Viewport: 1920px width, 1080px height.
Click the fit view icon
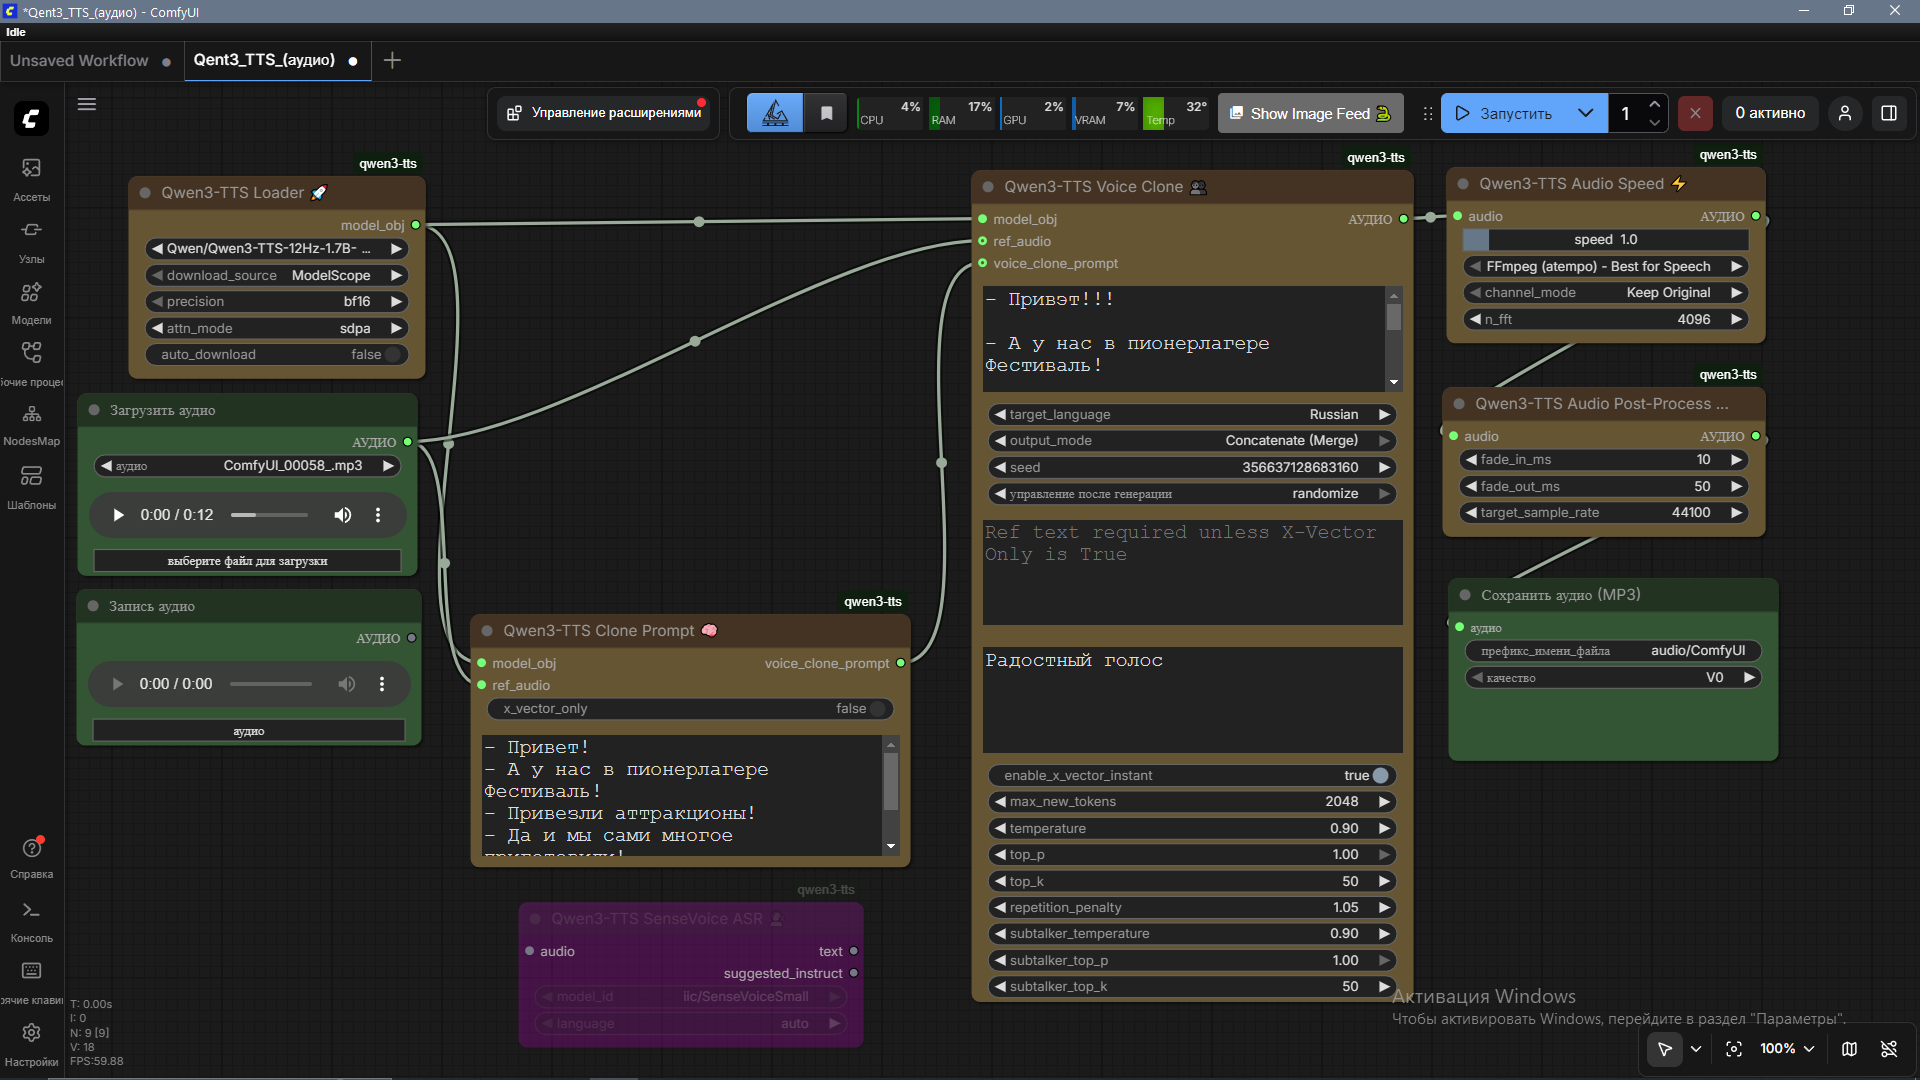[x=1734, y=1049]
